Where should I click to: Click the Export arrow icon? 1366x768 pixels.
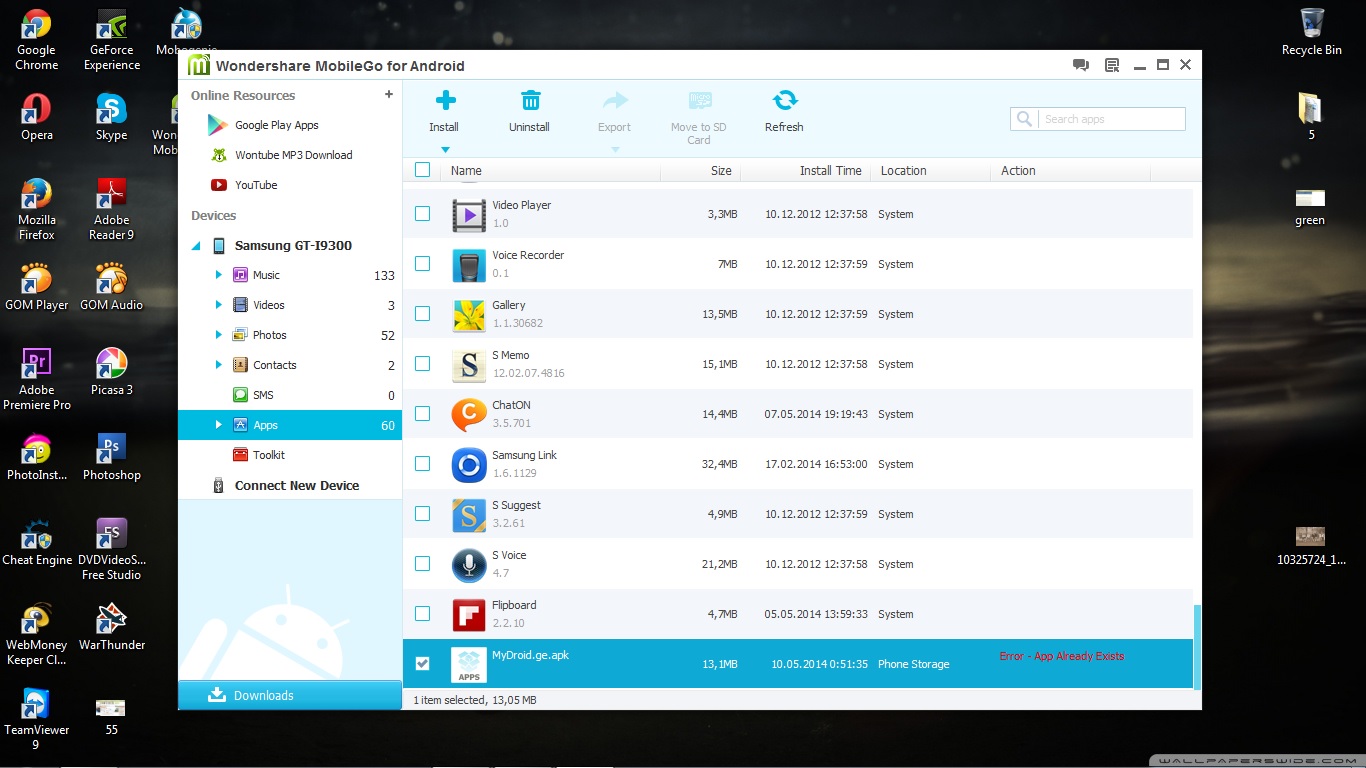click(615, 100)
